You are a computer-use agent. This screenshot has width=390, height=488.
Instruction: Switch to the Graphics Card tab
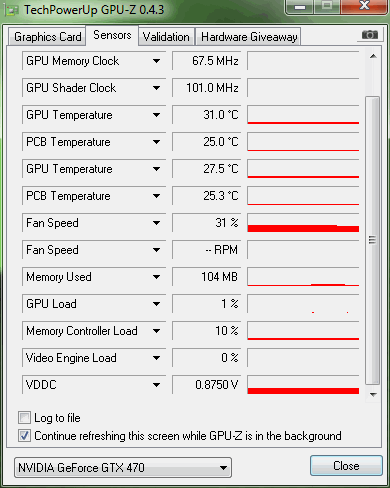[x=47, y=37]
